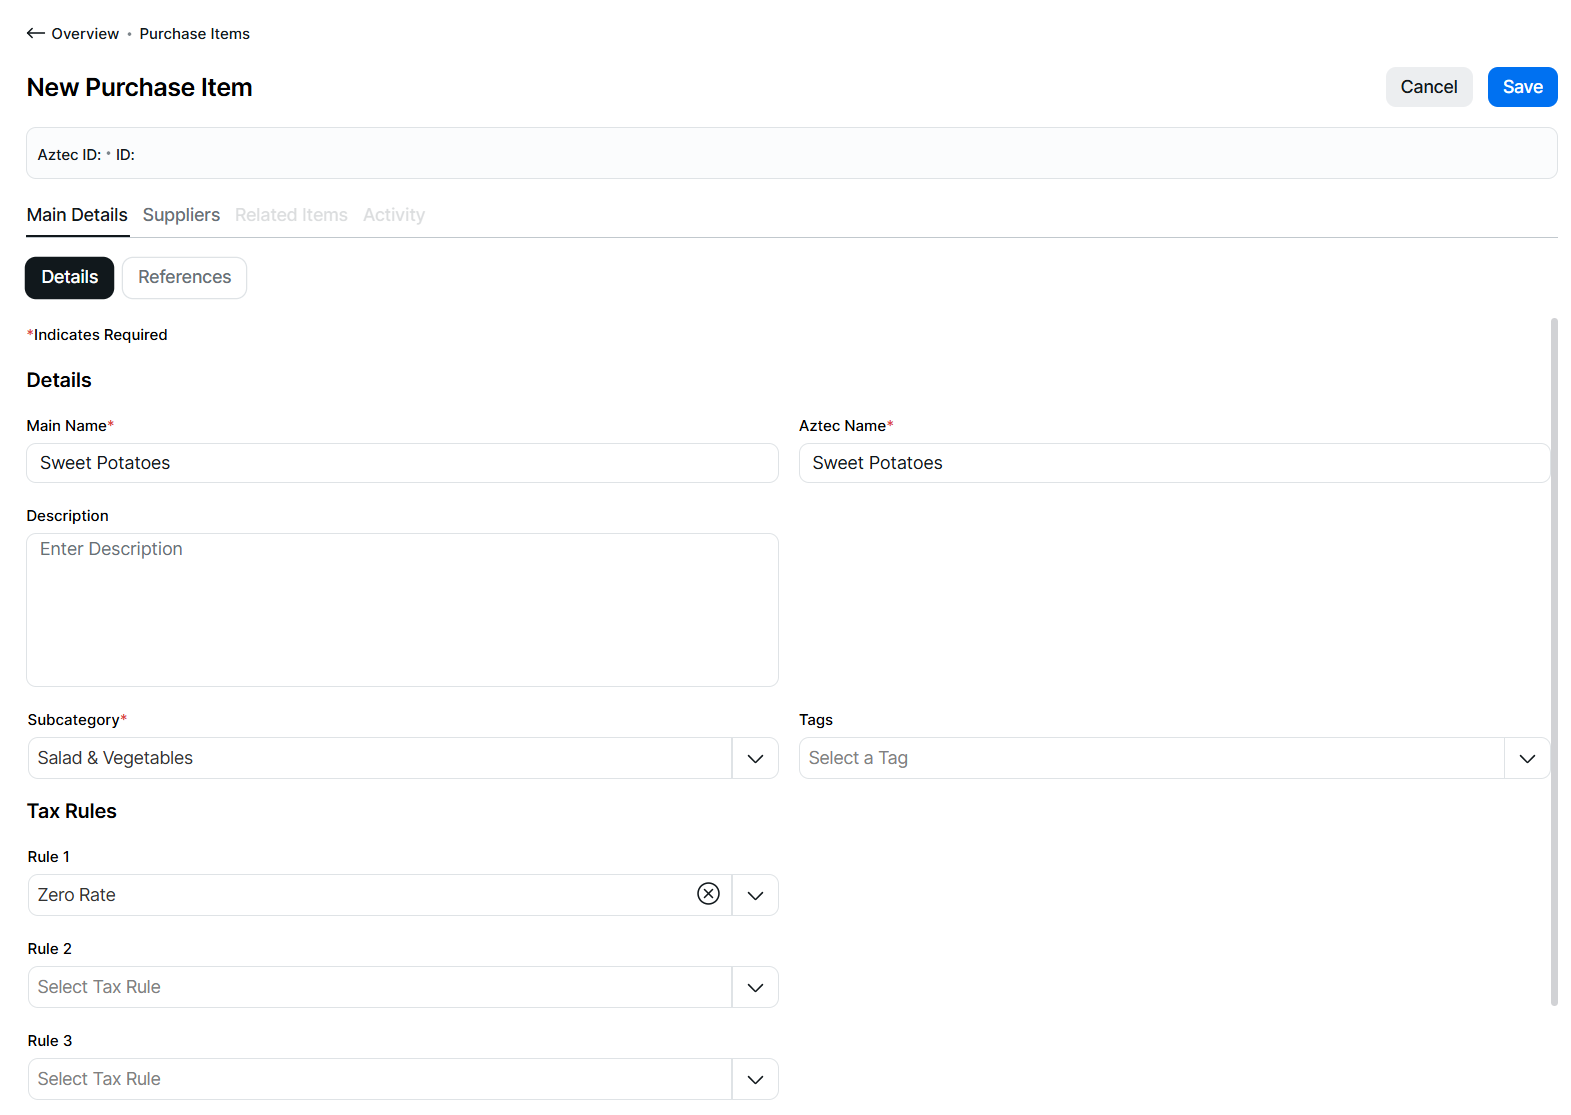This screenshot has height=1115, width=1571.
Task: Switch to the Suppliers tab
Action: pyautogui.click(x=181, y=215)
